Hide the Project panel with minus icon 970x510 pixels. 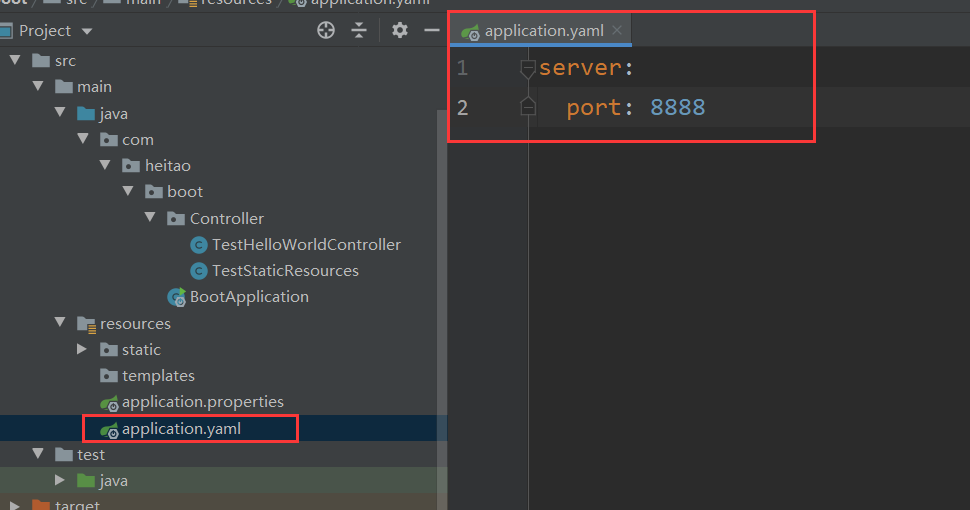coord(432,30)
